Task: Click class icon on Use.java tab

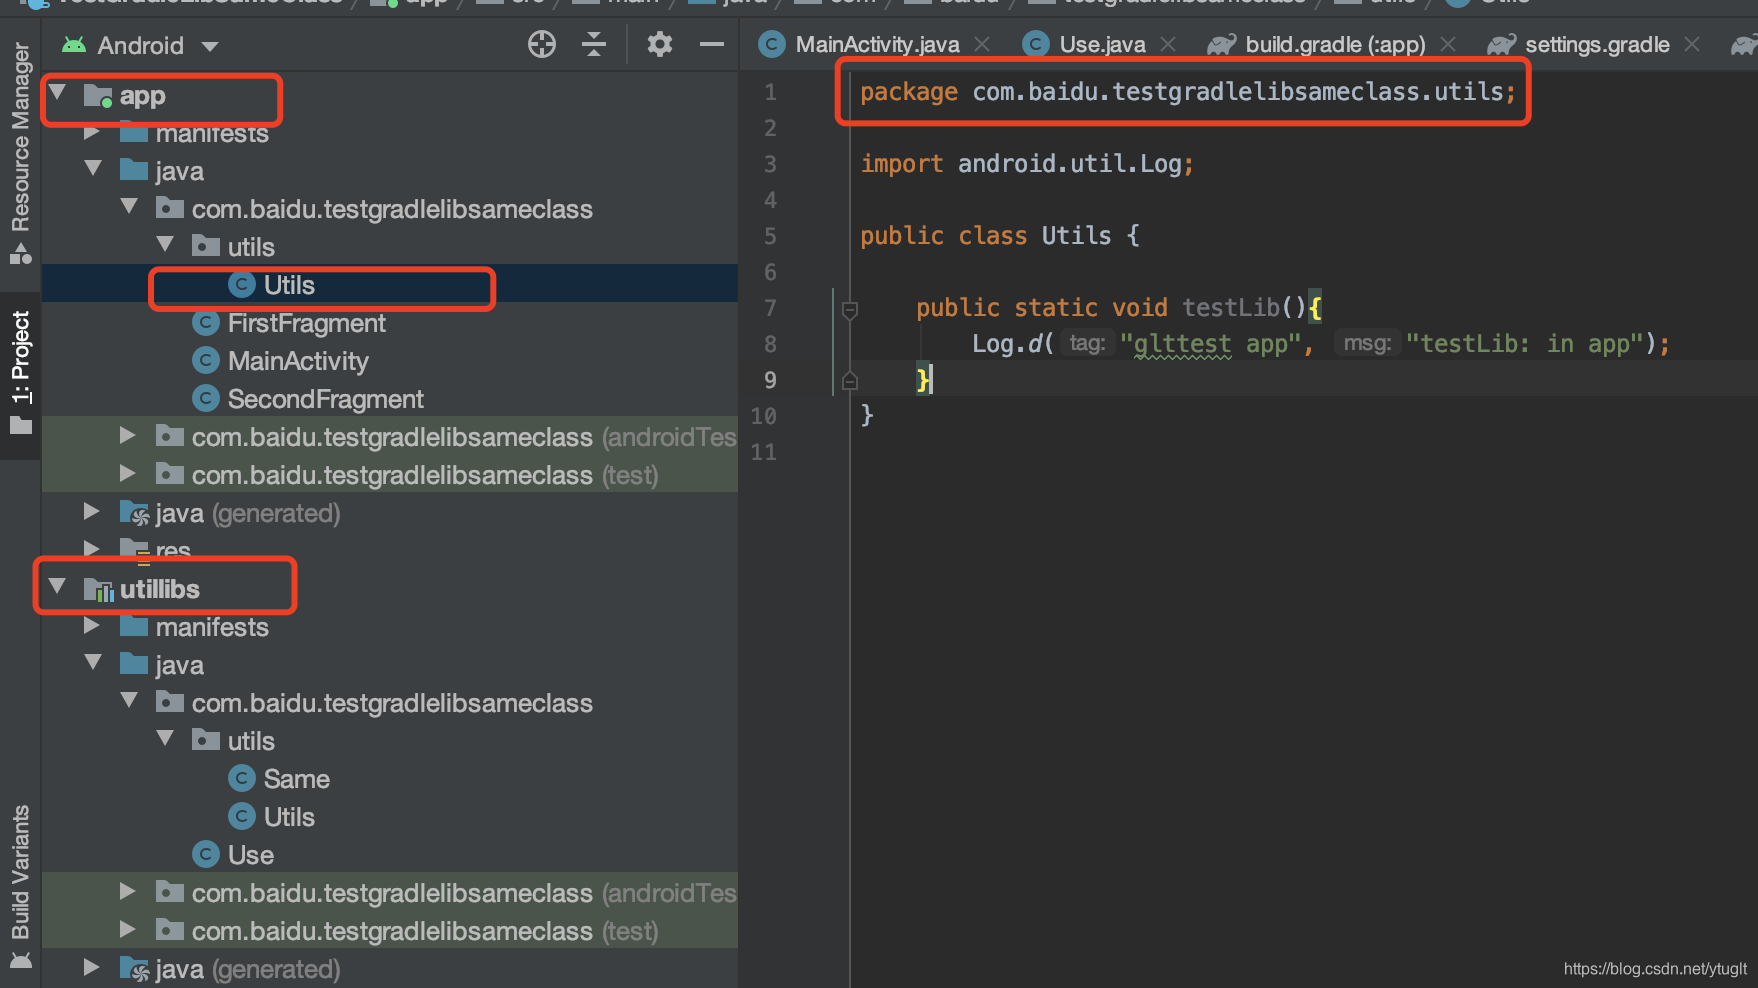Action: pyautogui.click(x=1036, y=44)
